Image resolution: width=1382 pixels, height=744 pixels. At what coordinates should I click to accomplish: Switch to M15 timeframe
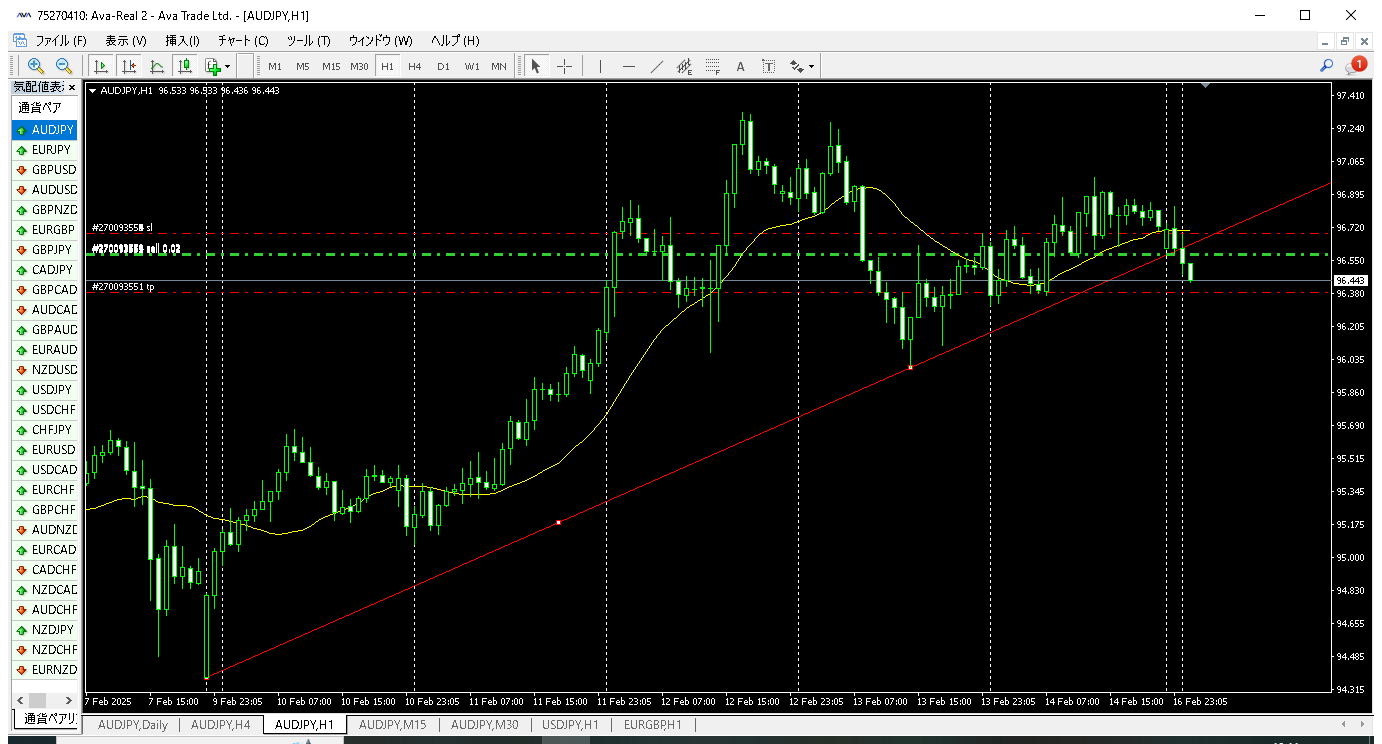coord(331,67)
